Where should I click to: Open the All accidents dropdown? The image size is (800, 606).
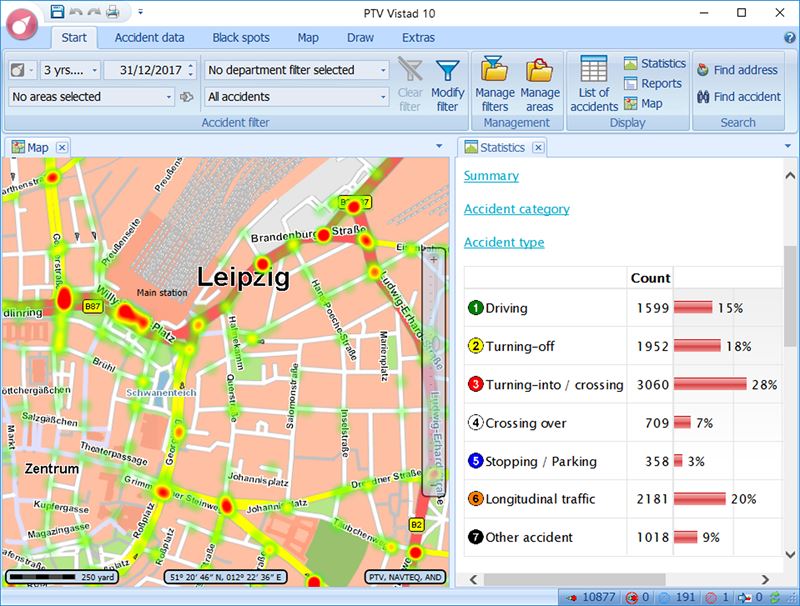tap(383, 98)
